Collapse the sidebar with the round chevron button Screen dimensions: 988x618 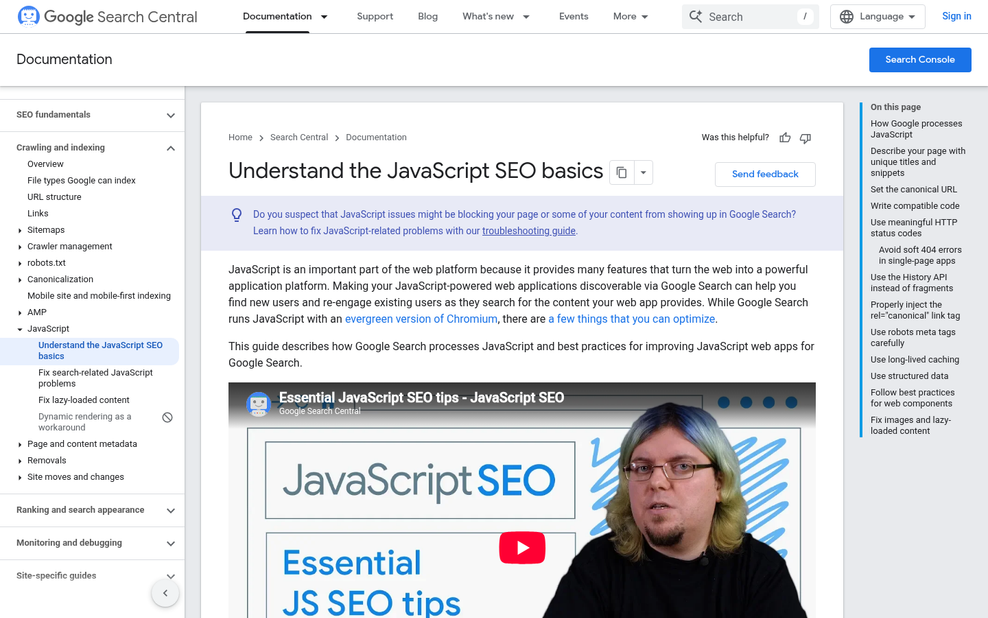pyautogui.click(x=165, y=593)
